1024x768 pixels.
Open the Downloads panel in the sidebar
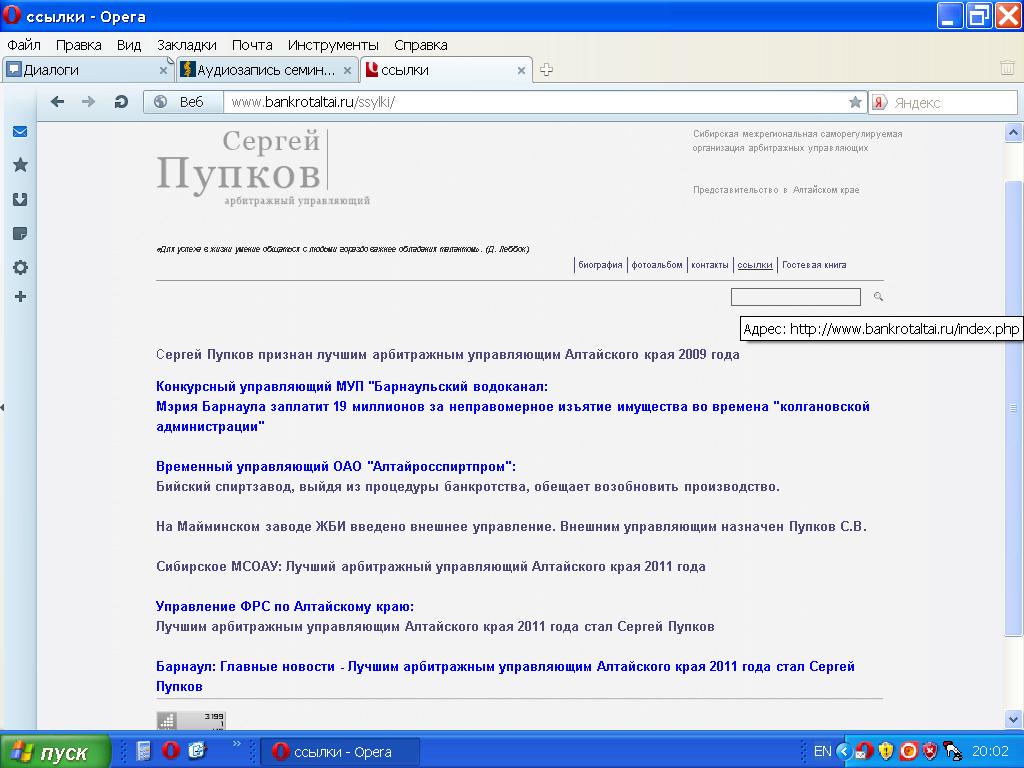tap(20, 199)
